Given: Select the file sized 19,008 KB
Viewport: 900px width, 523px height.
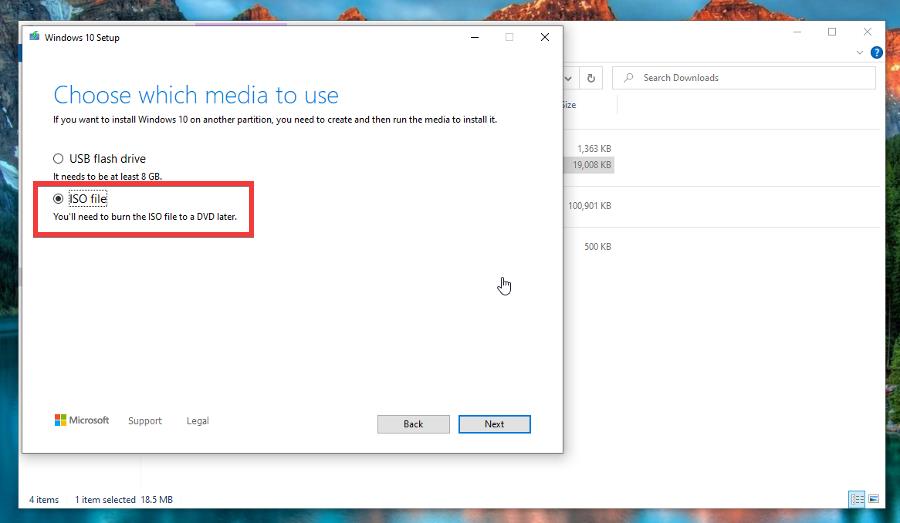Looking at the screenshot, I should [x=592, y=165].
